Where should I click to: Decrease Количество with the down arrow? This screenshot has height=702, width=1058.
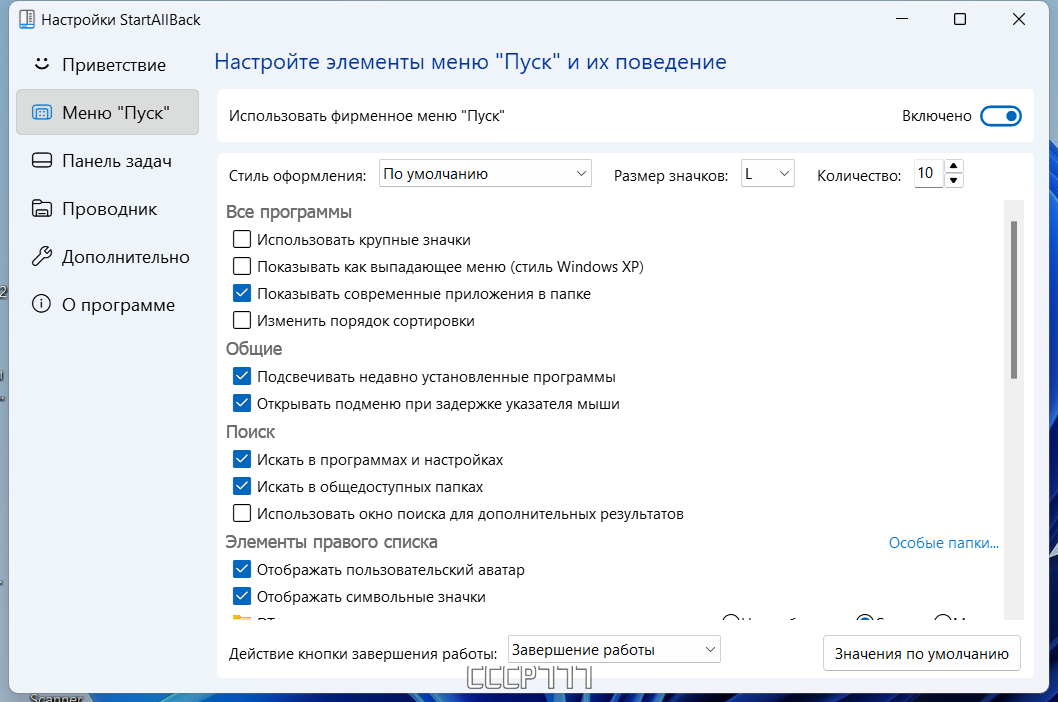[x=953, y=180]
